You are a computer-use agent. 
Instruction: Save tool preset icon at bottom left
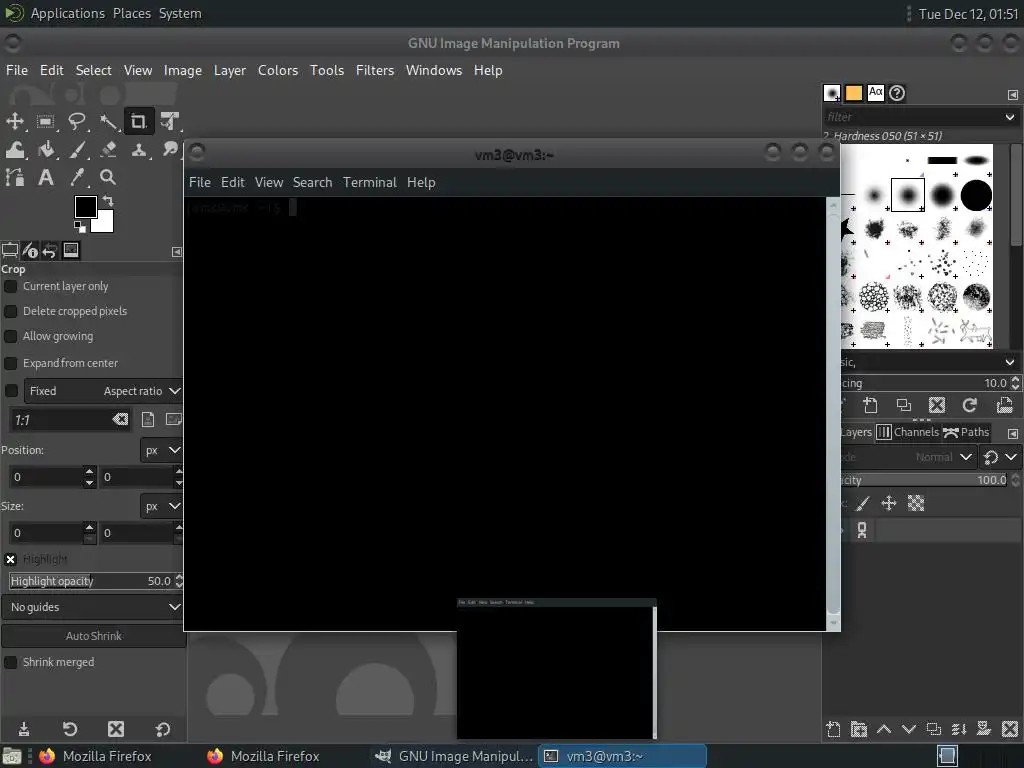click(x=24, y=729)
